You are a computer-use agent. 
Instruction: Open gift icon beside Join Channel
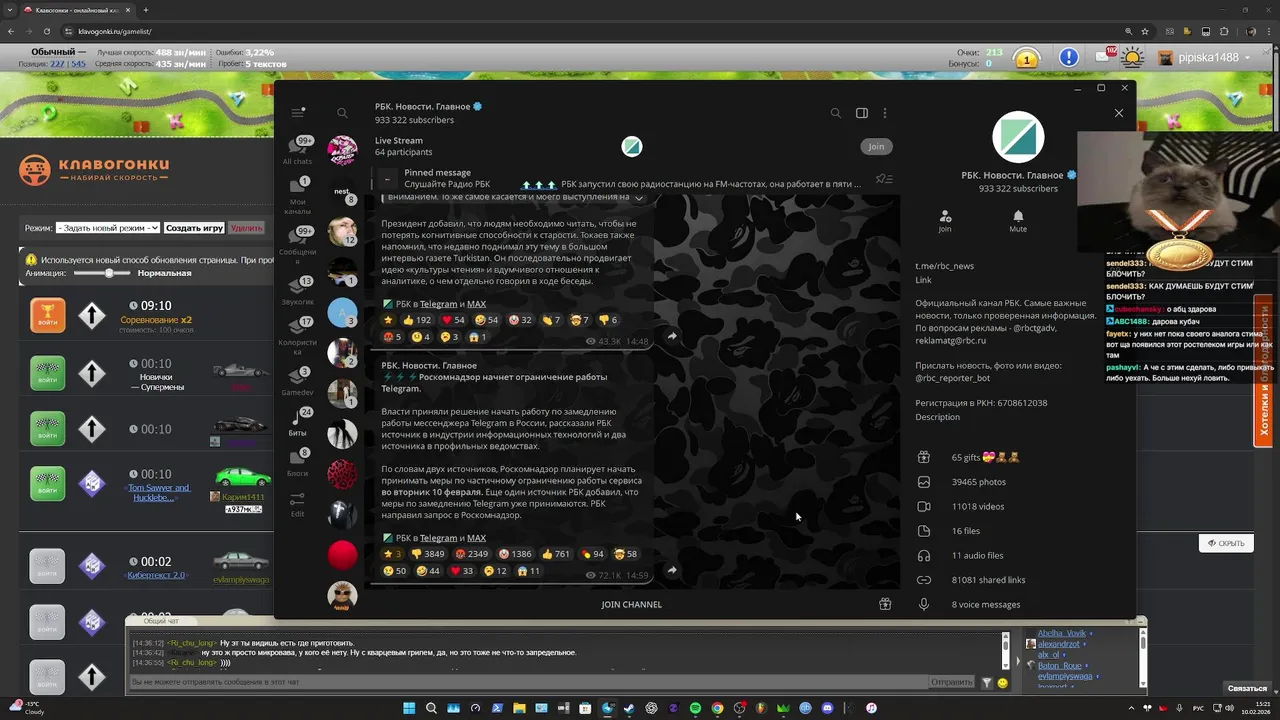click(x=885, y=604)
